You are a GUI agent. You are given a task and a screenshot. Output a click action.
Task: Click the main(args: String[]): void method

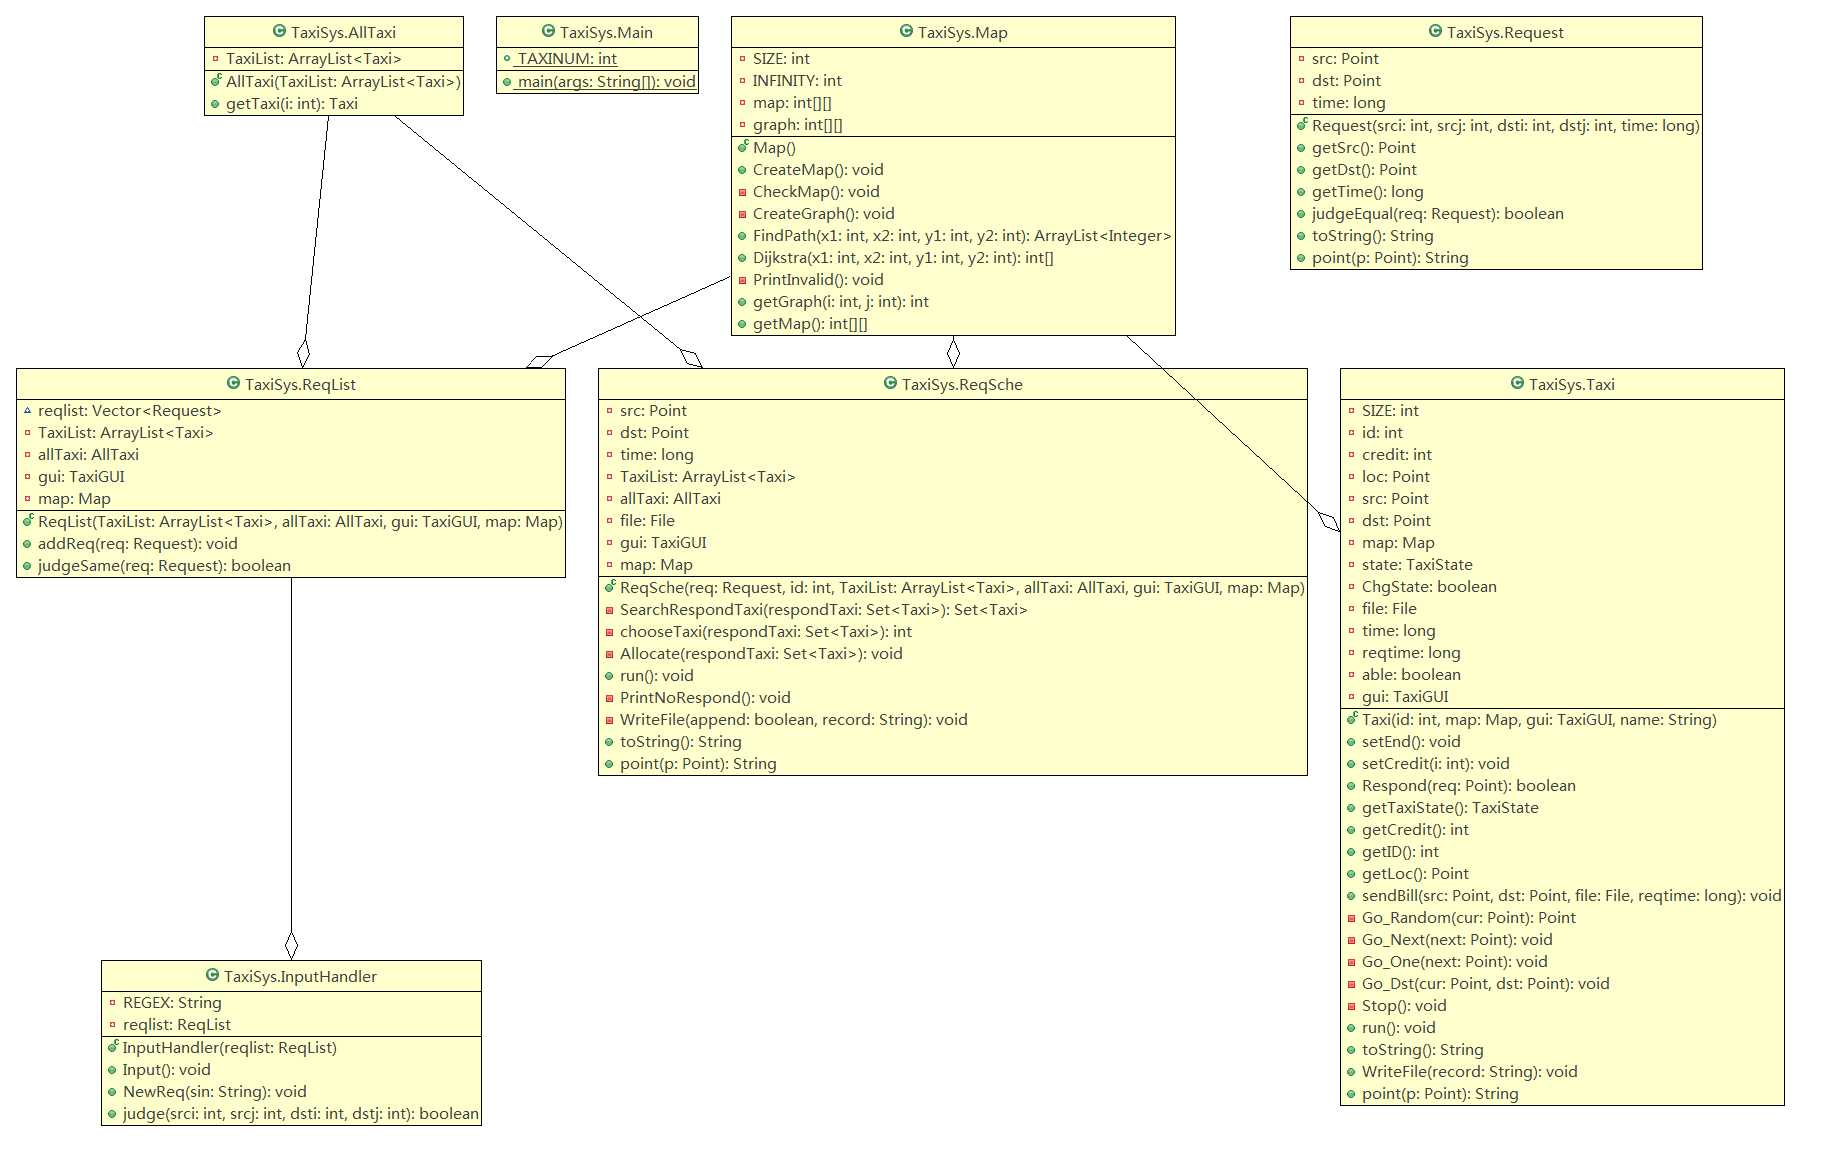click(x=606, y=82)
